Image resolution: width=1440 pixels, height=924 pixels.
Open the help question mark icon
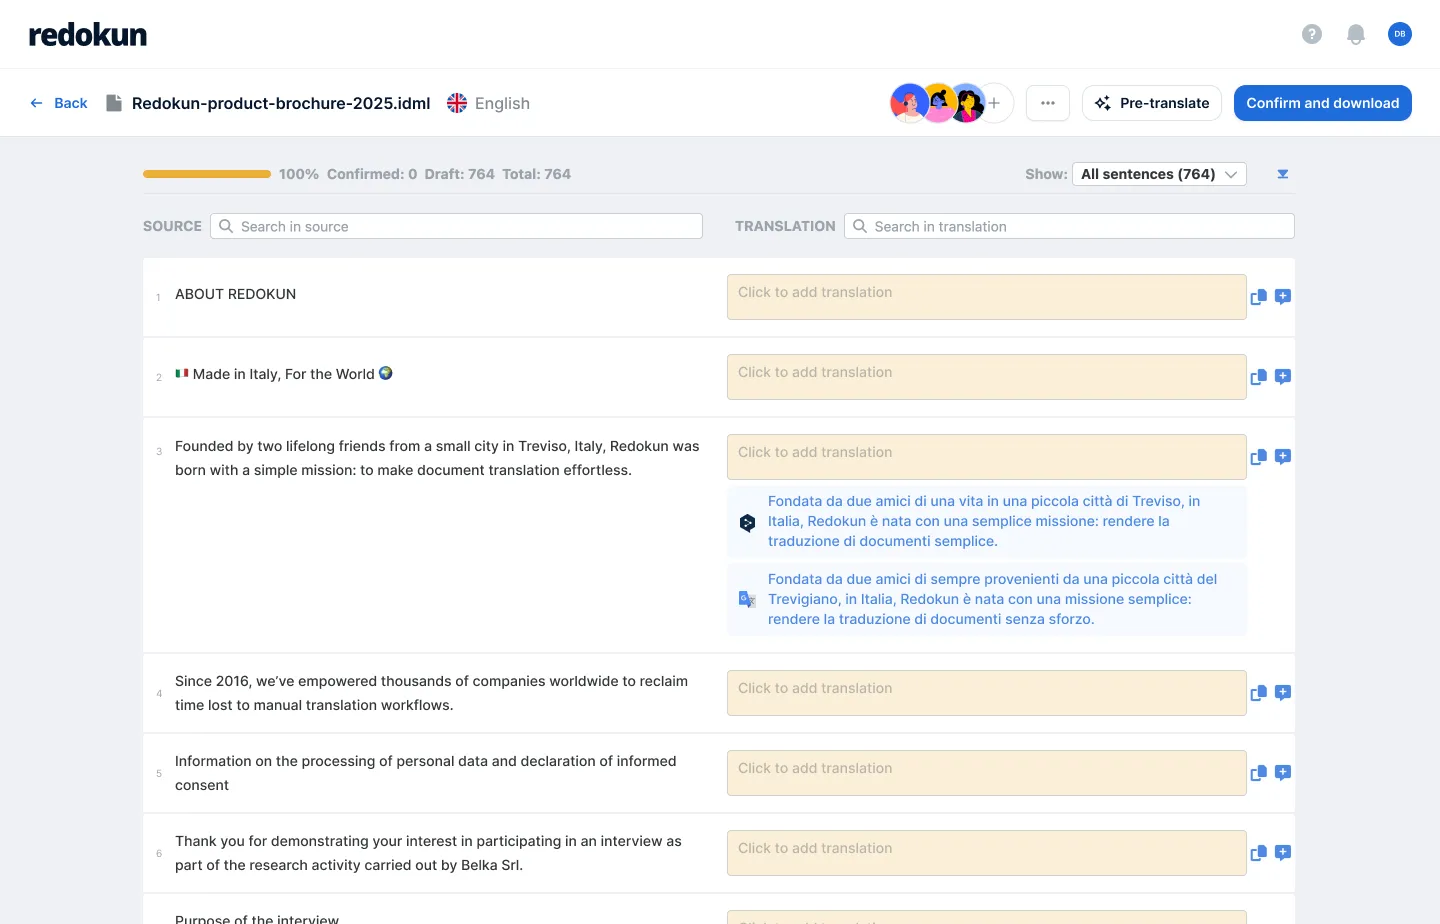pos(1312,34)
